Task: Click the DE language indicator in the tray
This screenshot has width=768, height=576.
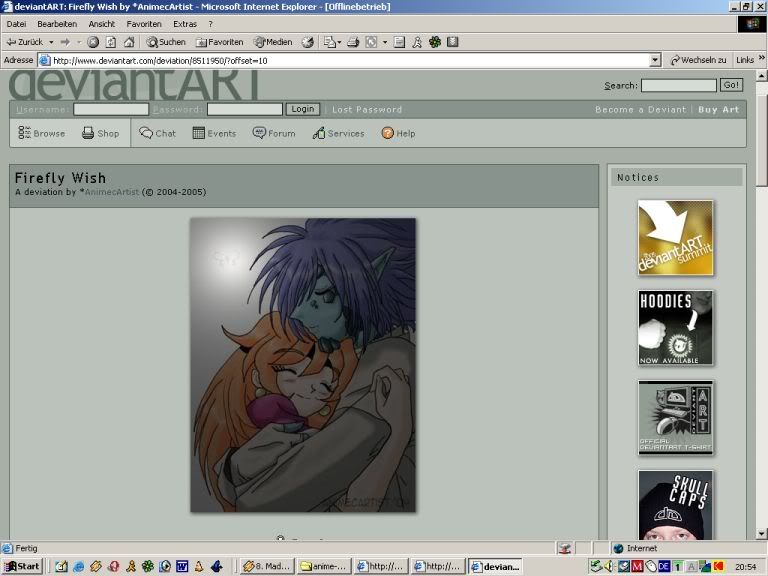Action: coord(664,567)
